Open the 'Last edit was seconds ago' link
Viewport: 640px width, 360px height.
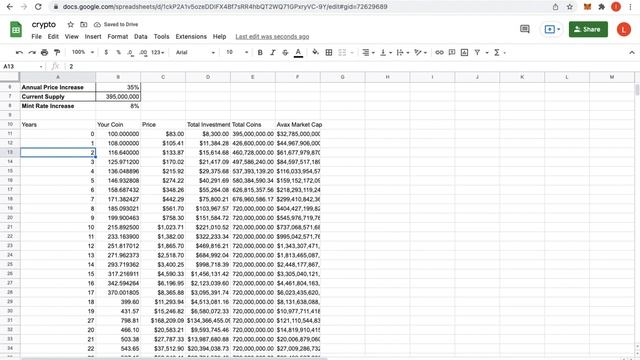click(x=272, y=37)
